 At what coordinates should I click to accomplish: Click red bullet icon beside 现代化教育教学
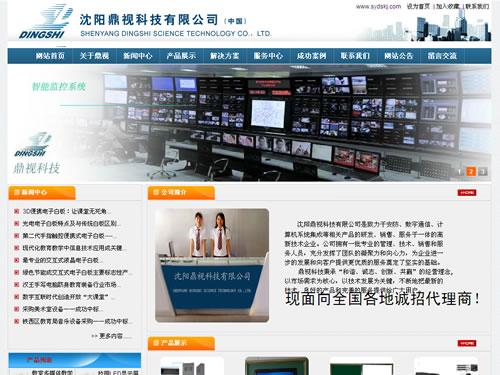16,248
